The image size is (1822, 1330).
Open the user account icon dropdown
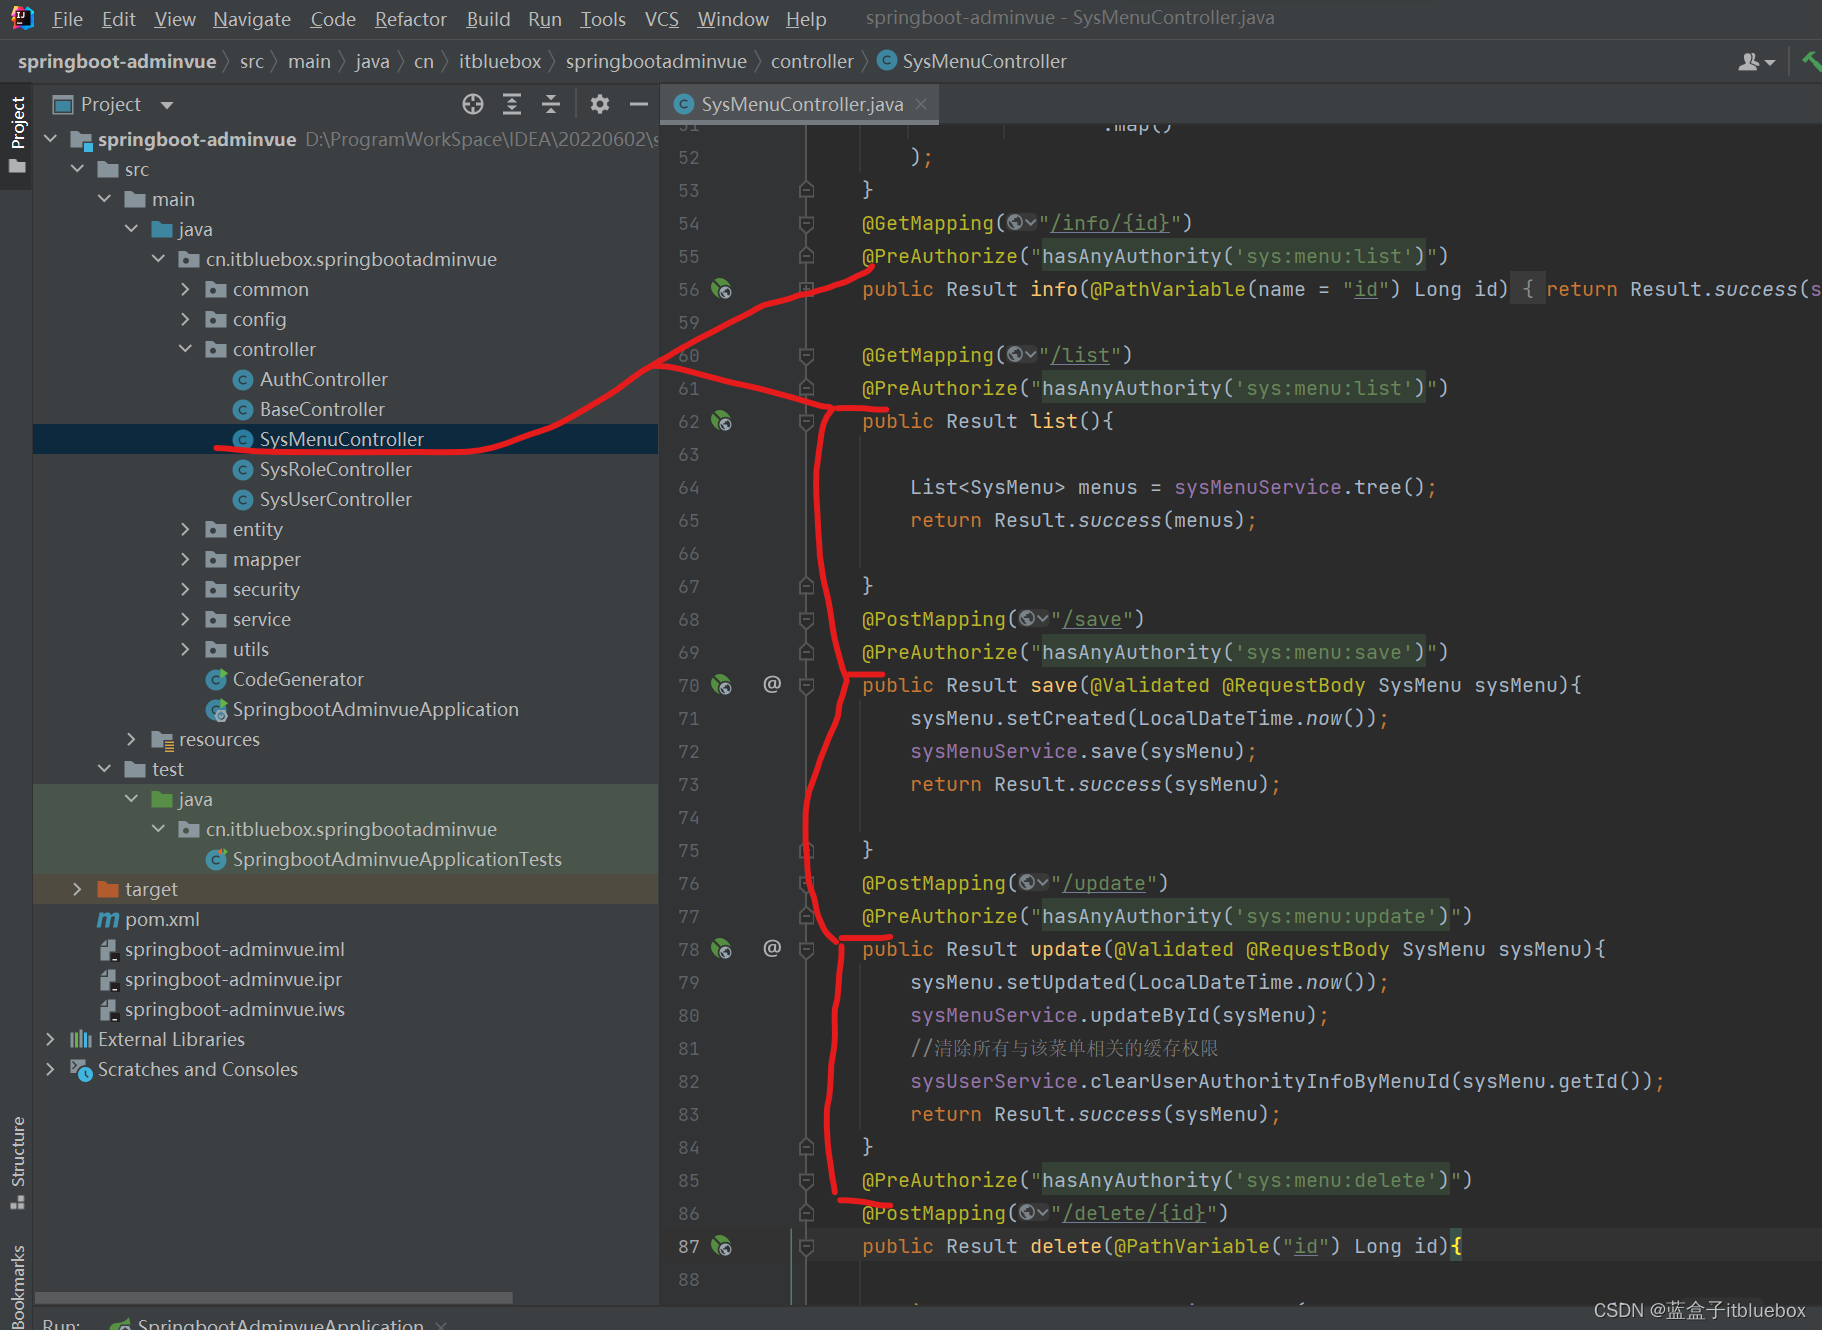(1756, 62)
